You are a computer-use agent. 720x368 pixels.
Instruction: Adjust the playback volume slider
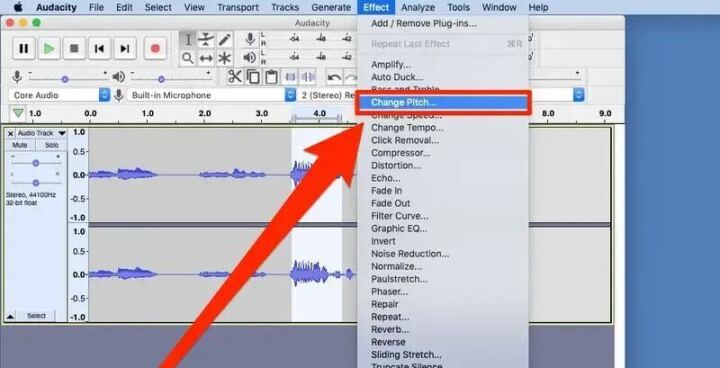pyautogui.click(x=161, y=79)
